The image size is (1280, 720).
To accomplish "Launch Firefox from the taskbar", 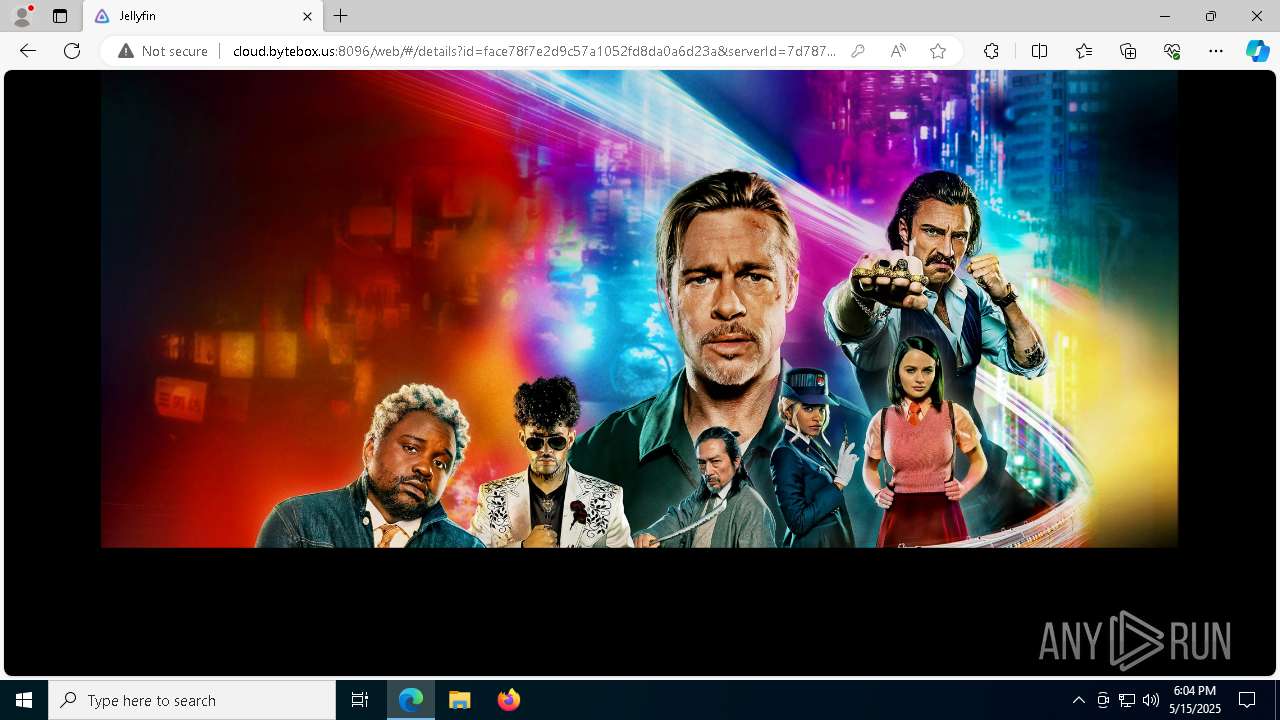I will click(509, 700).
